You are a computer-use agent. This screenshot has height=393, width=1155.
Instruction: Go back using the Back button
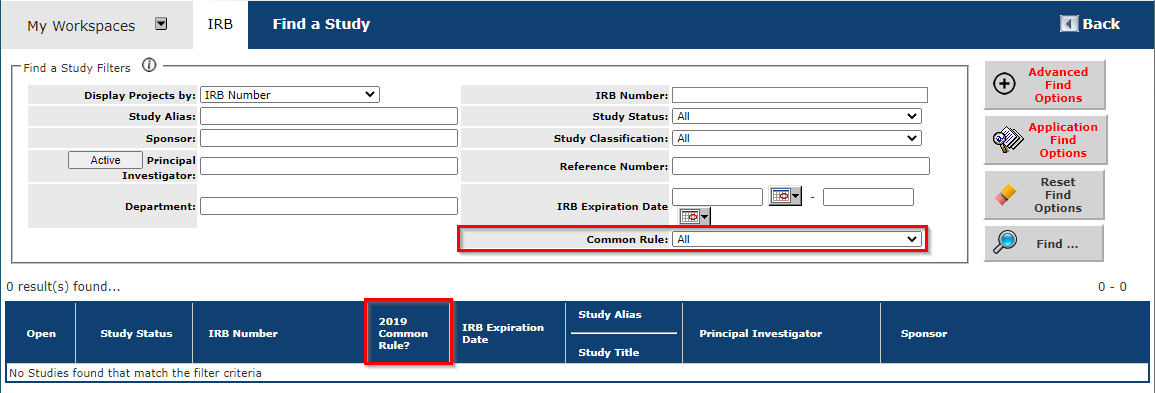[1090, 24]
